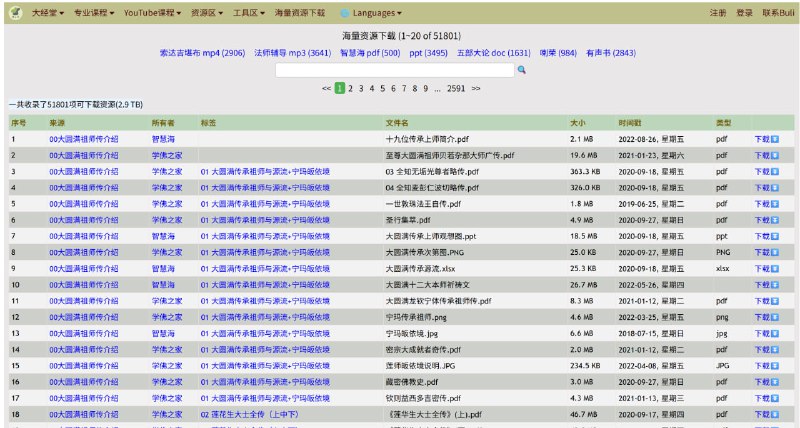This screenshot has width=800, height=428.
Task: Filter by 有声书 (2843)
Action: [x=611, y=53]
